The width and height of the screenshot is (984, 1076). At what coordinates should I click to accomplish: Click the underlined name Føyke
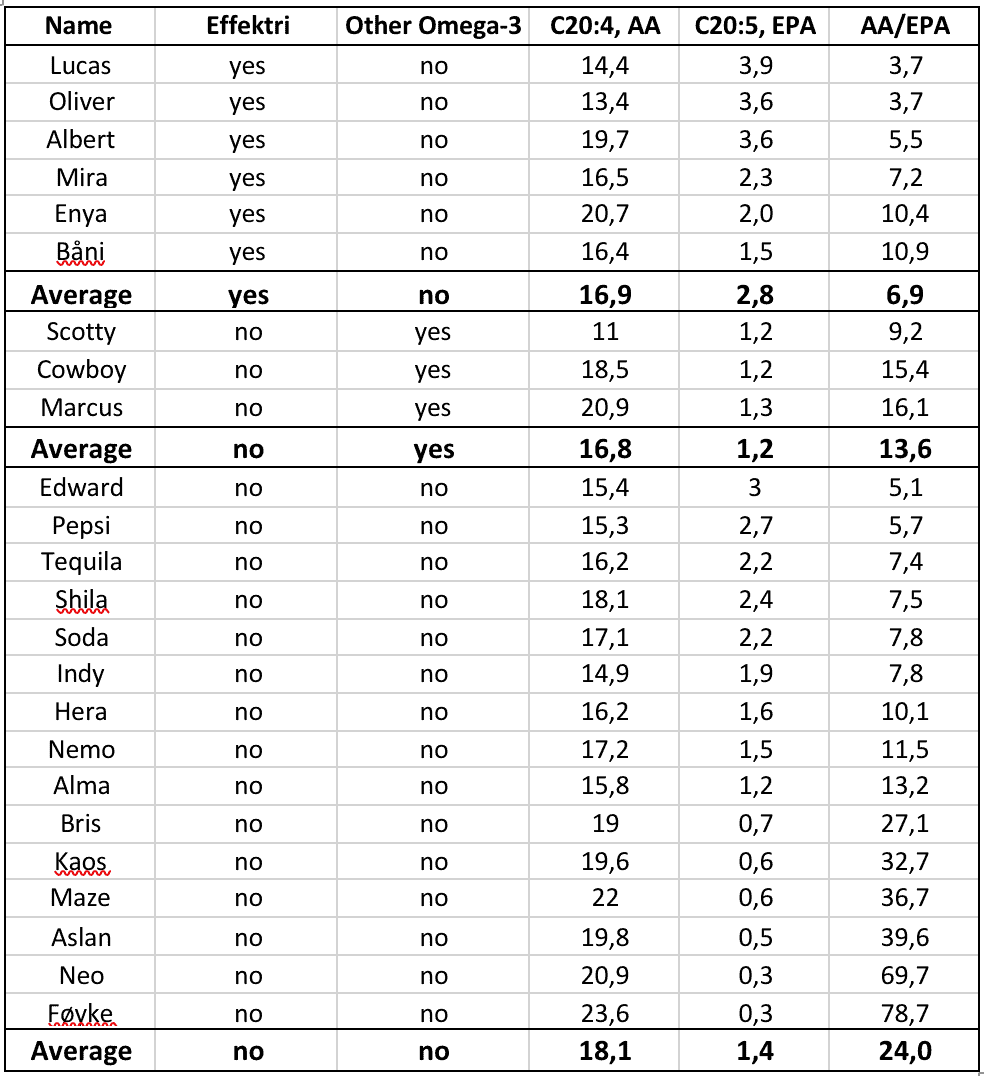81,1014
